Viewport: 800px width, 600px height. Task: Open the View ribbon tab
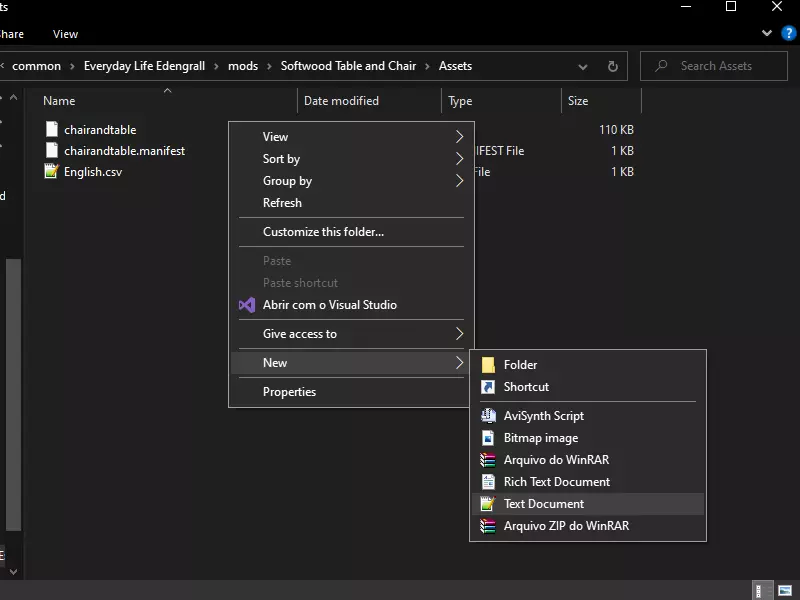point(65,34)
